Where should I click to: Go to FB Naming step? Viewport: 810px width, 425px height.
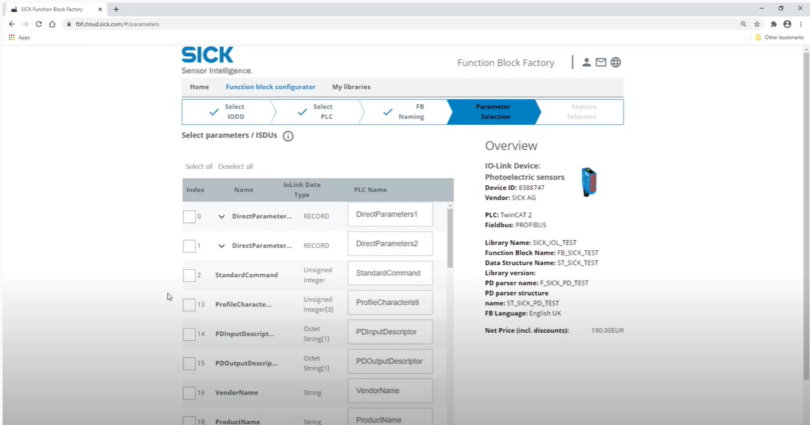click(x=405, y=112)
